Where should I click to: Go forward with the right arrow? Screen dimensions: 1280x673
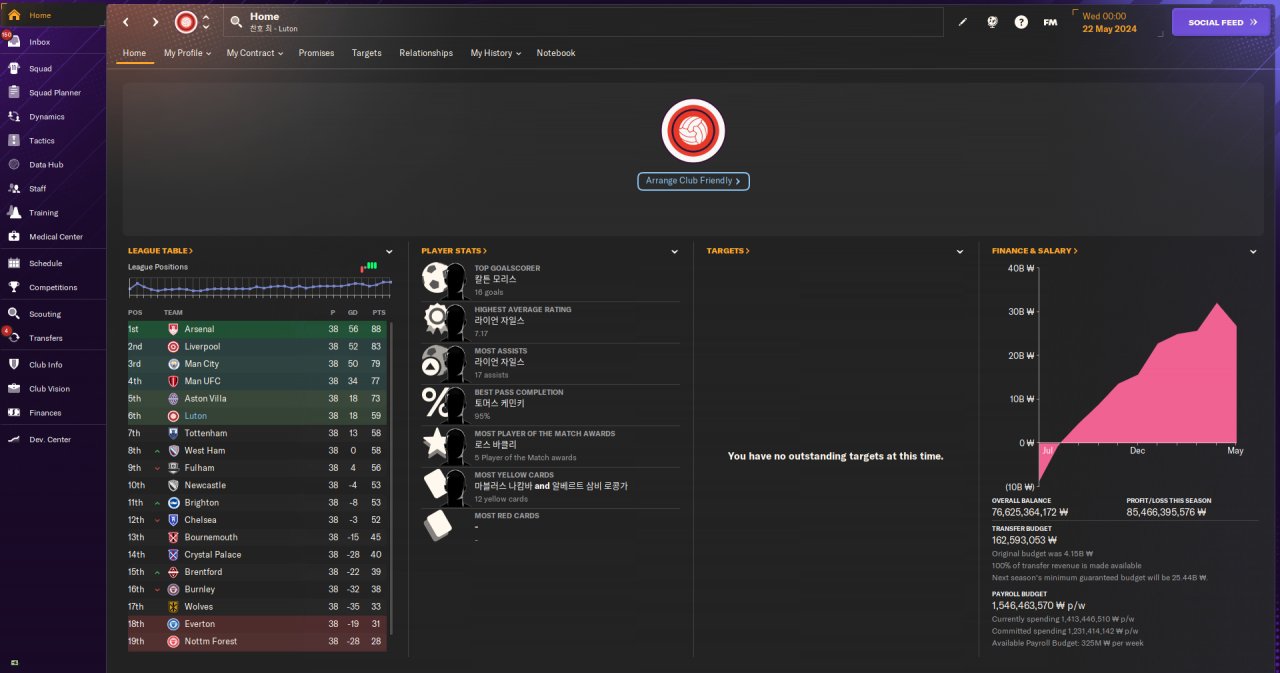pos(155,22)
